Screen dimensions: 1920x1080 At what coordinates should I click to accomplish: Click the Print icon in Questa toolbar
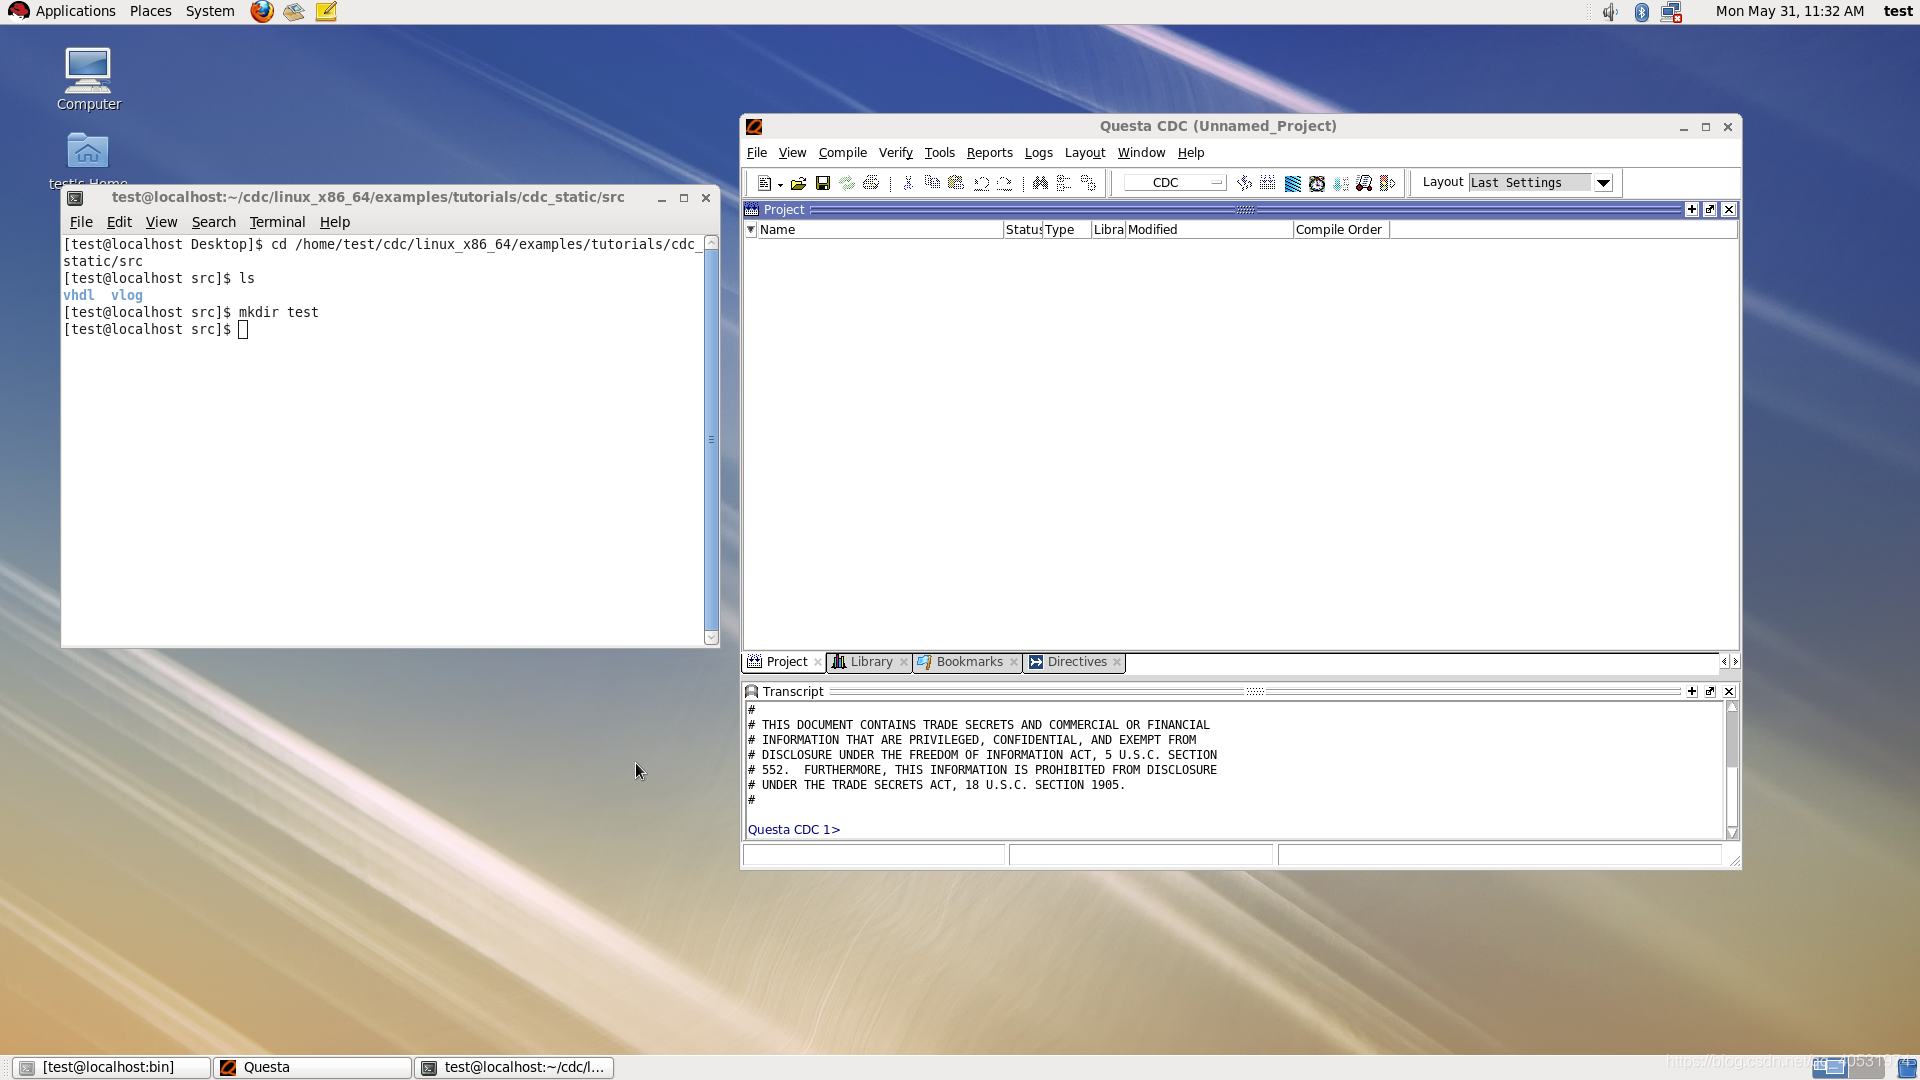[871, 183]
